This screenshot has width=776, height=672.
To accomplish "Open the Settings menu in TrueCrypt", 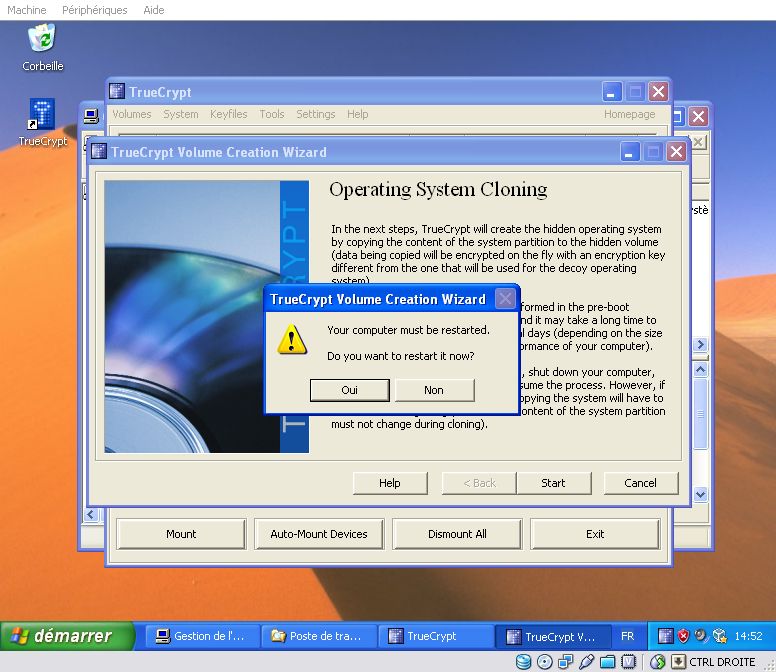I will [316, 114].
